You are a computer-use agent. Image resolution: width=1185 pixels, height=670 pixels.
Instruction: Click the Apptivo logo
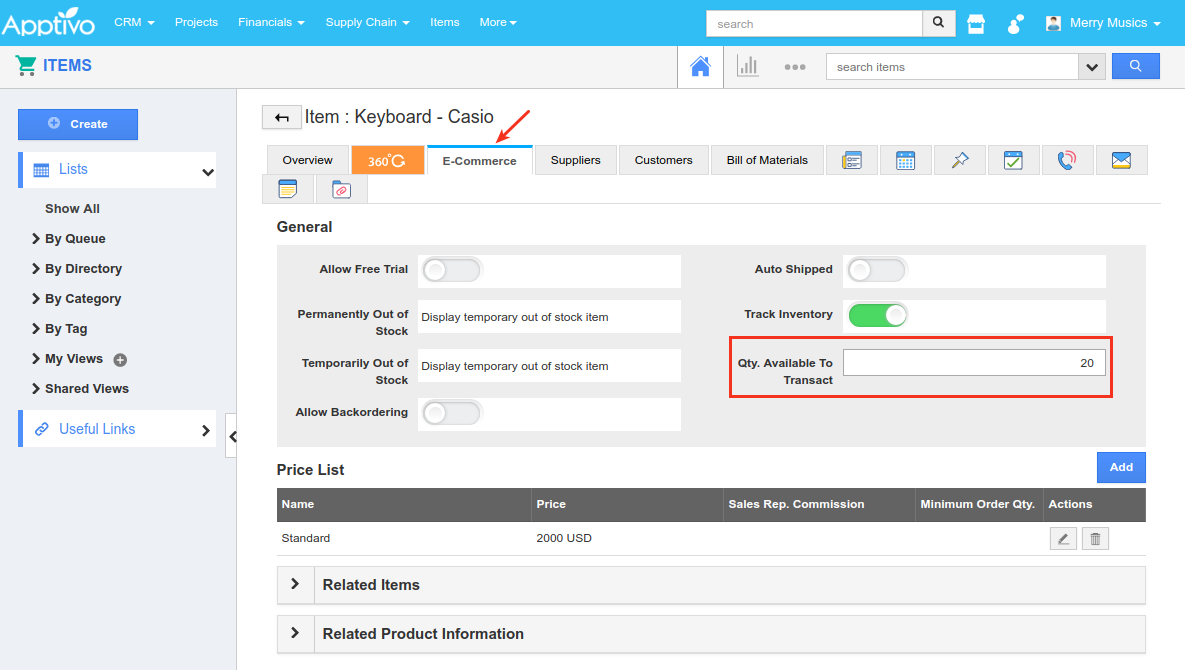point(48,23)
